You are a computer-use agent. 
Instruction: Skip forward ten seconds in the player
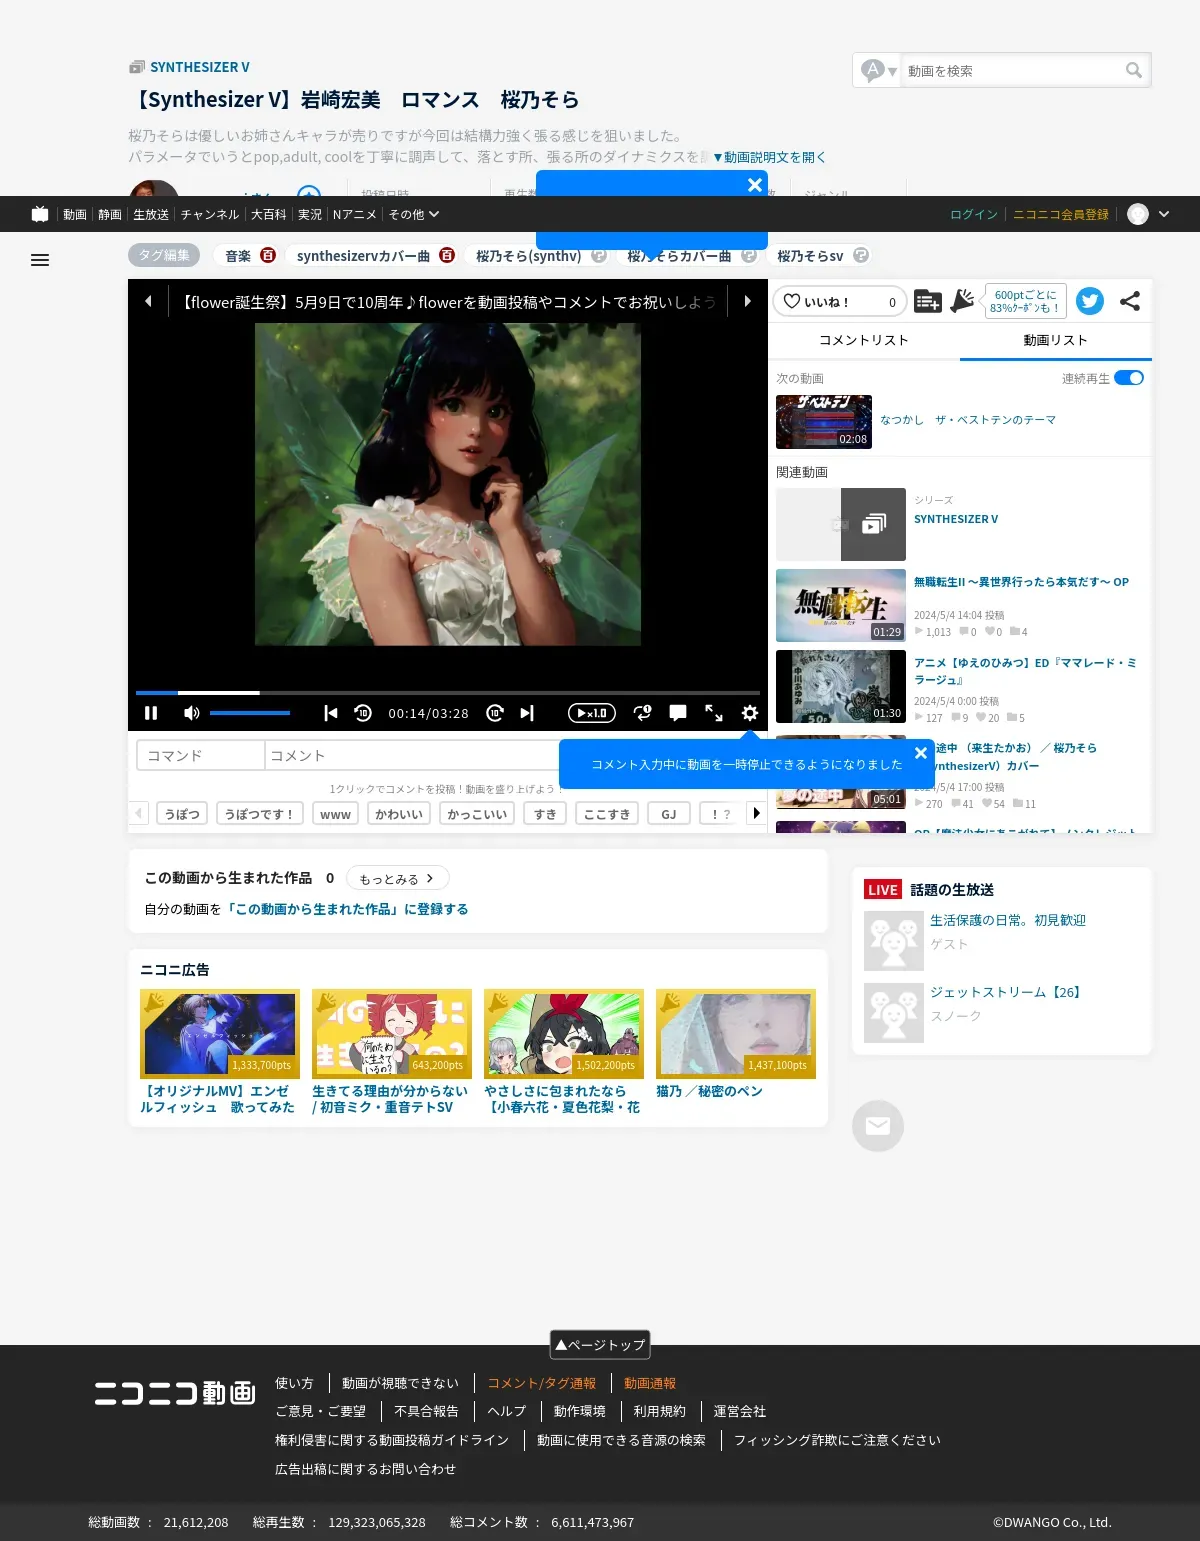[495, 713]
